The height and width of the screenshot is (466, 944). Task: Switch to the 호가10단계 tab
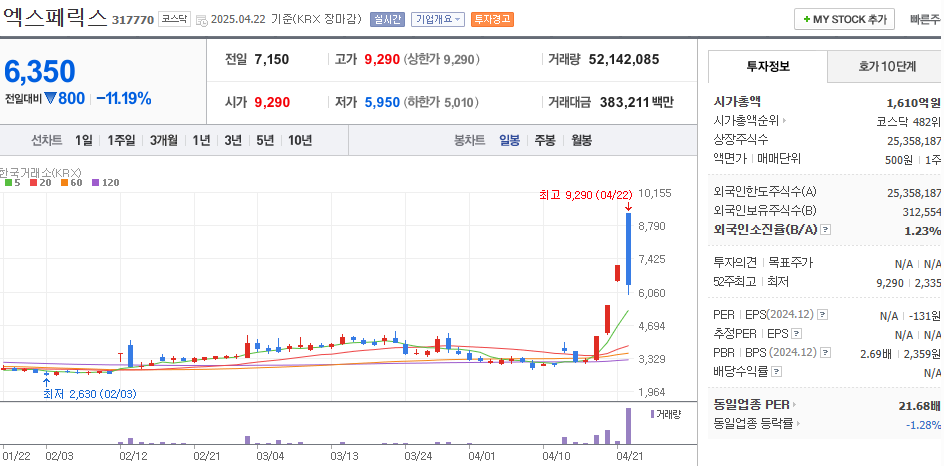(886, 66)
